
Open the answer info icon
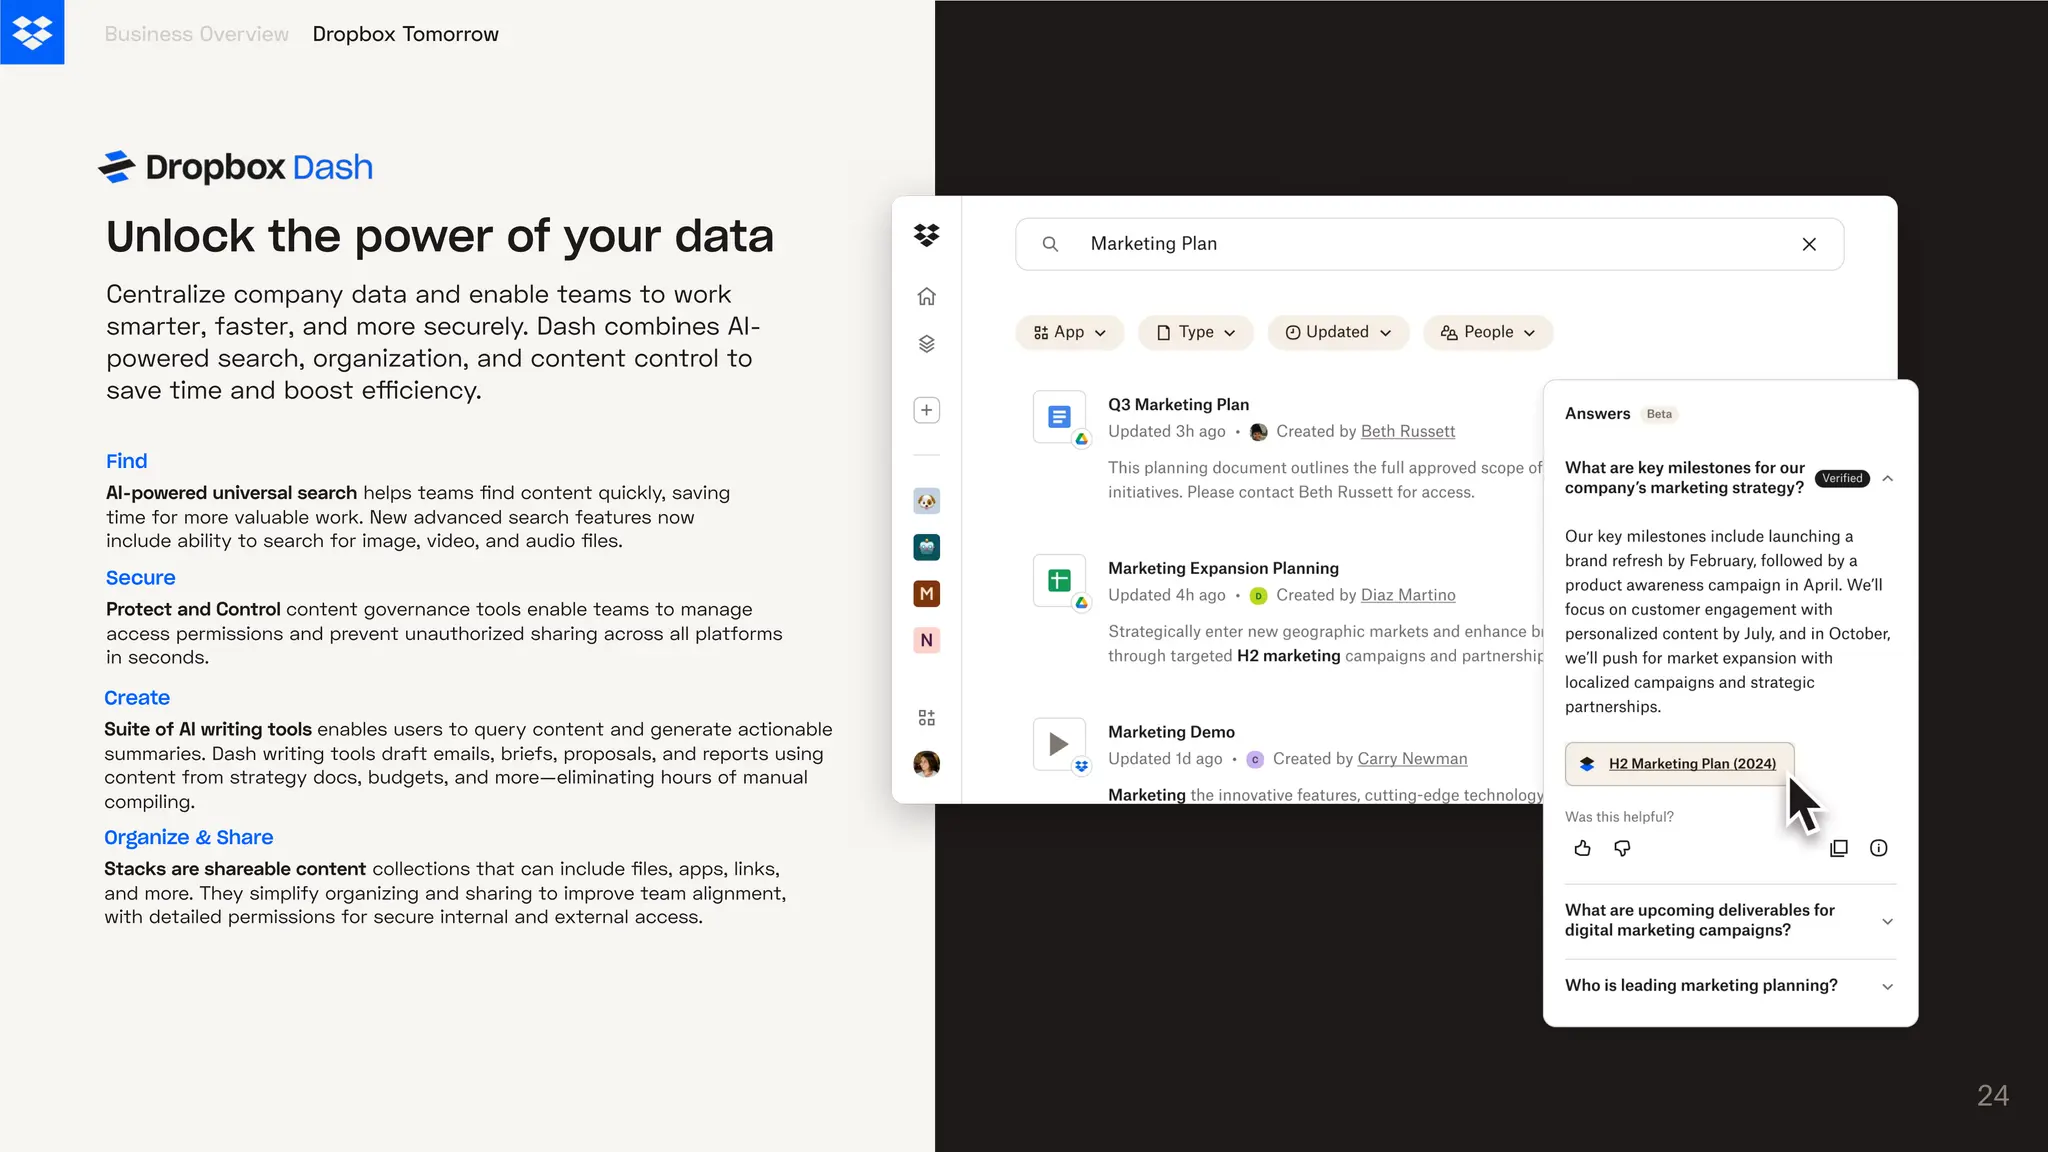tap(1879, 848)
